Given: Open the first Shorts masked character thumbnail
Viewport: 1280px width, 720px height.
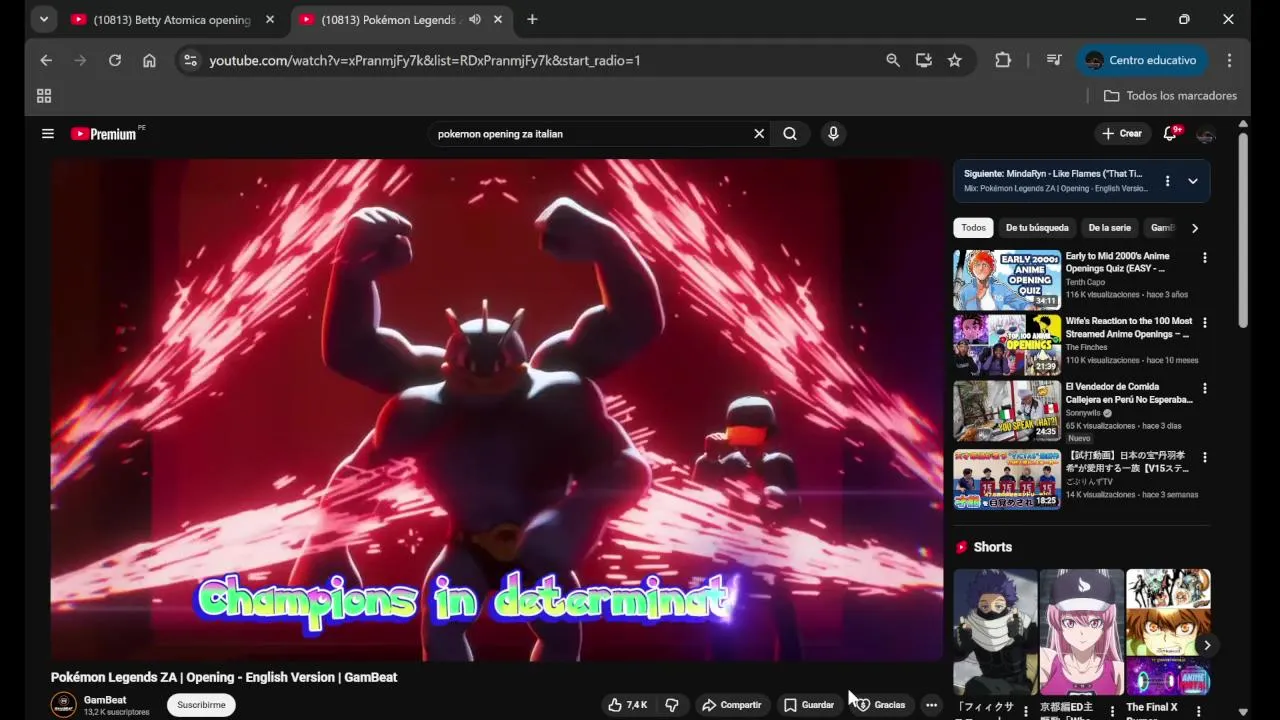Looking at the screenshot, I should click(995, 632).
